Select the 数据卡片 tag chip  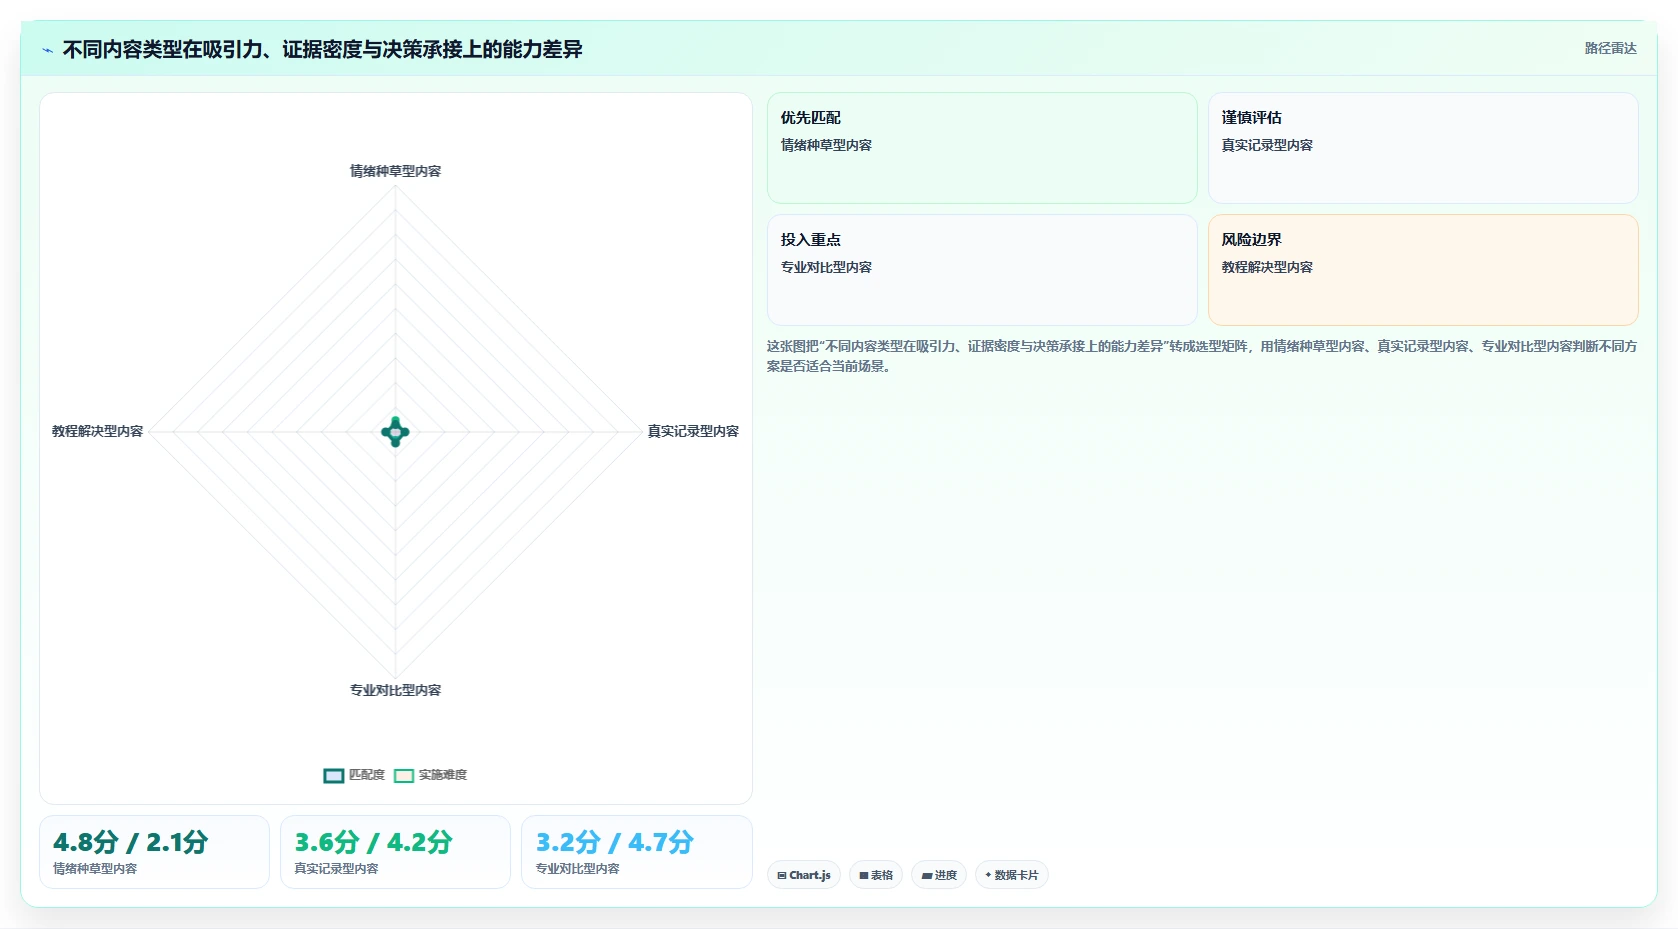click(x=1011, y=875)
